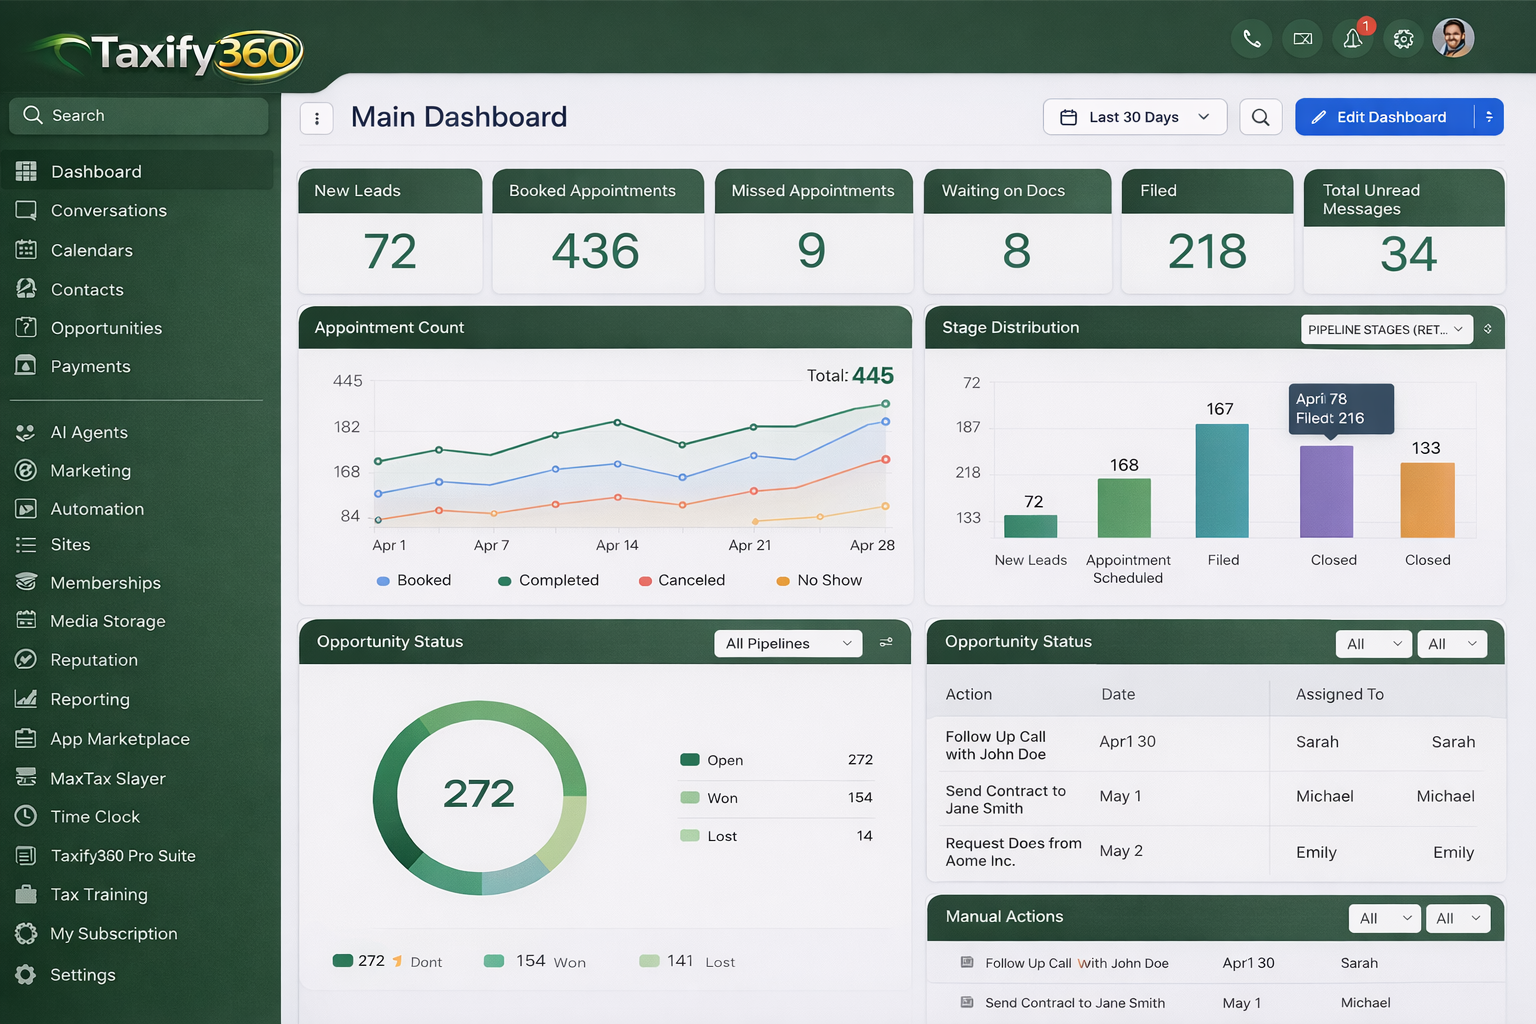Open the Pipeline Stages dropdown in Stage Distribution
This screenshot has height=1024, width=1536.
tap(1386, 328)
